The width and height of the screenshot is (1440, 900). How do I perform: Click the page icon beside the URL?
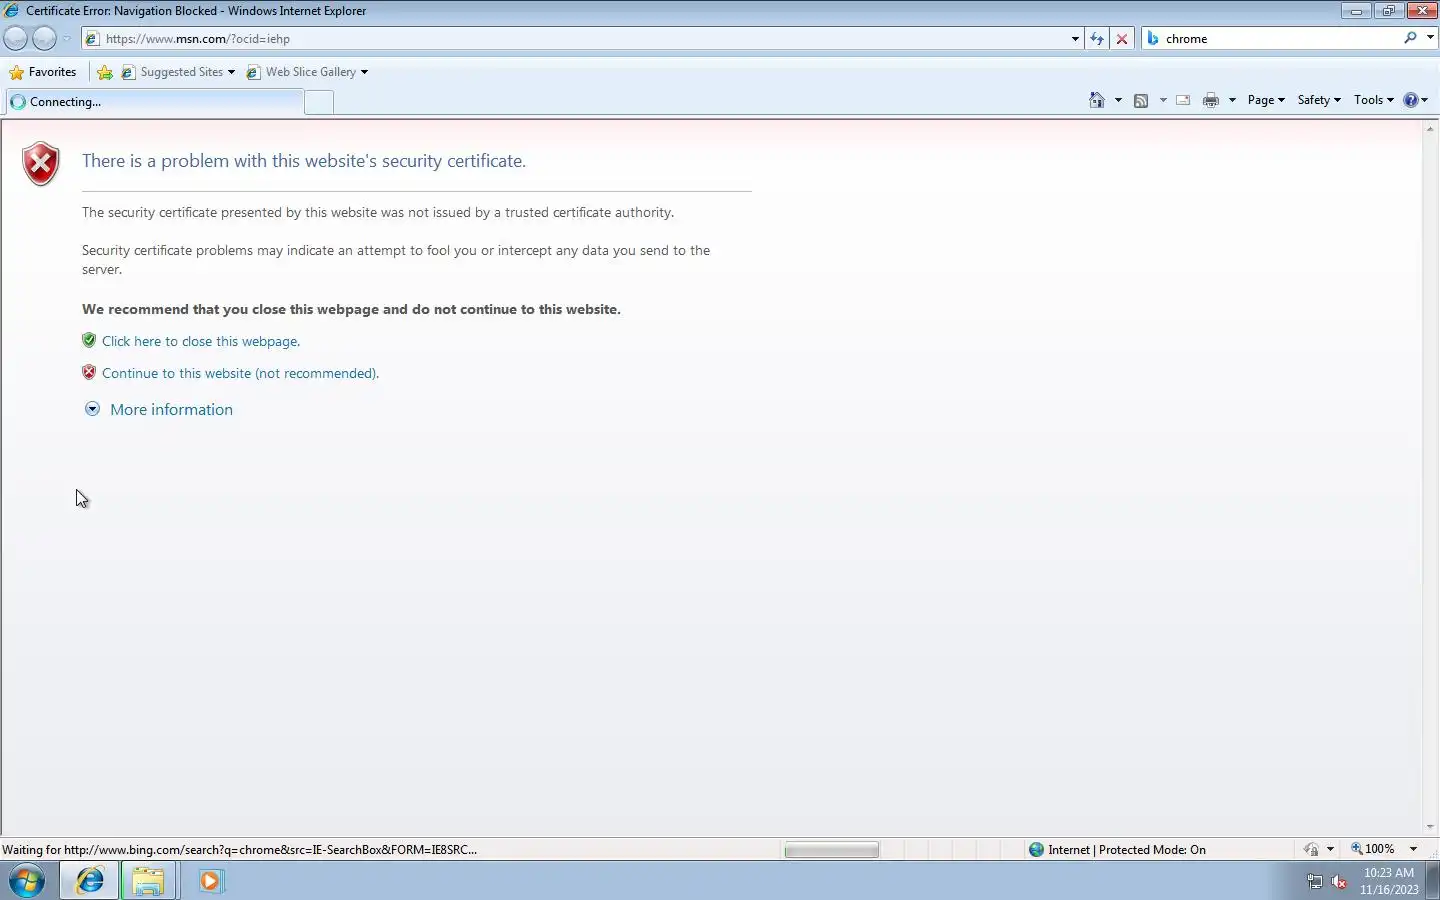point(92,39)
